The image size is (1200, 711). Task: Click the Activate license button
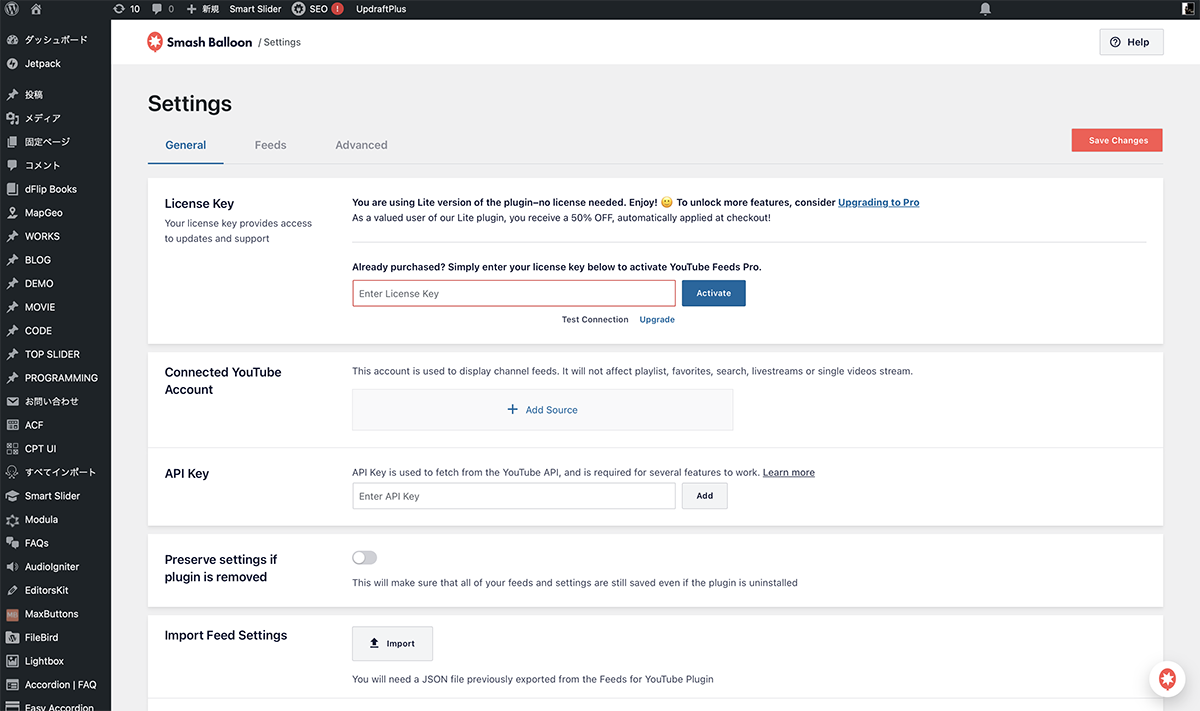[713, 293]
